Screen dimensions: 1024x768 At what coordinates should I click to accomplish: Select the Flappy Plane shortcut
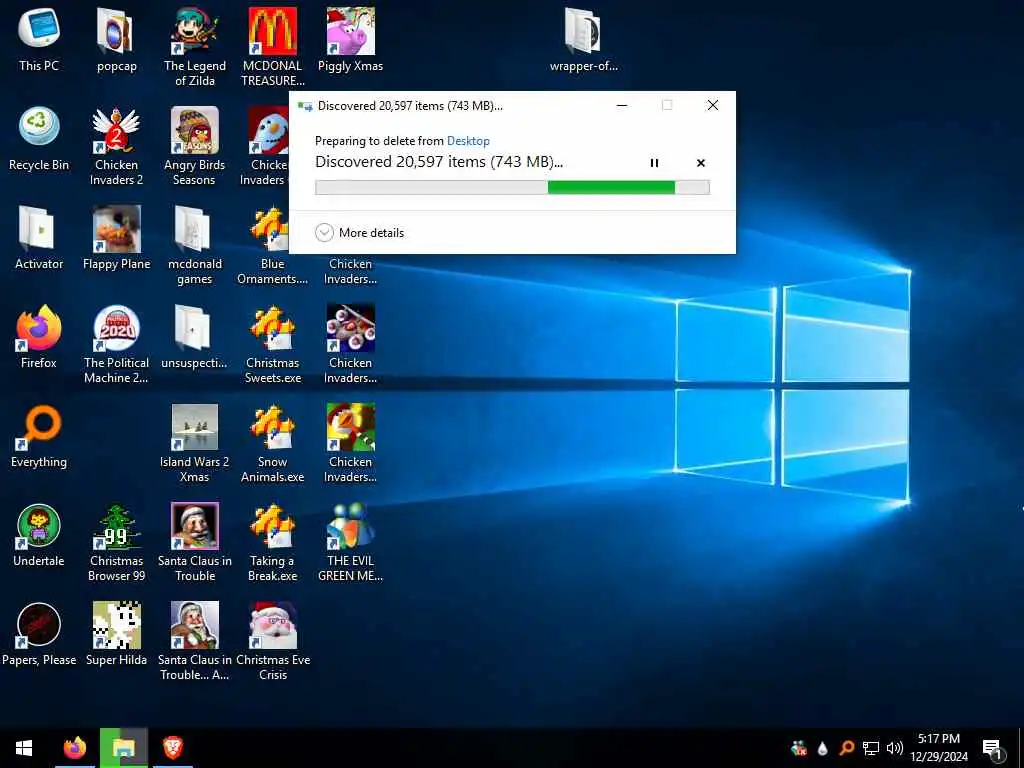116,238
